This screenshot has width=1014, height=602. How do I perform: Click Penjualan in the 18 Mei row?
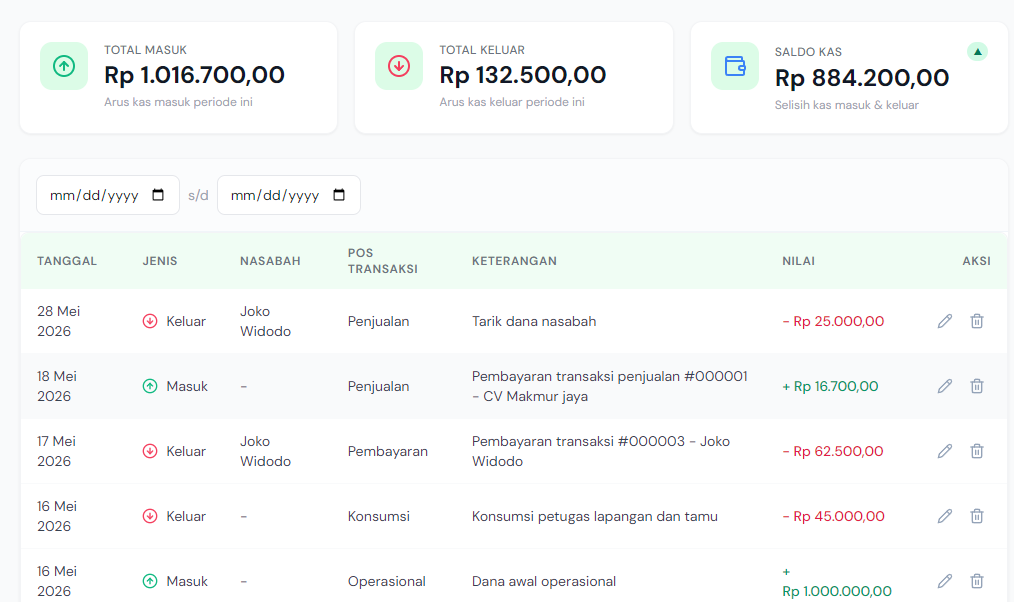click(378, 386)
